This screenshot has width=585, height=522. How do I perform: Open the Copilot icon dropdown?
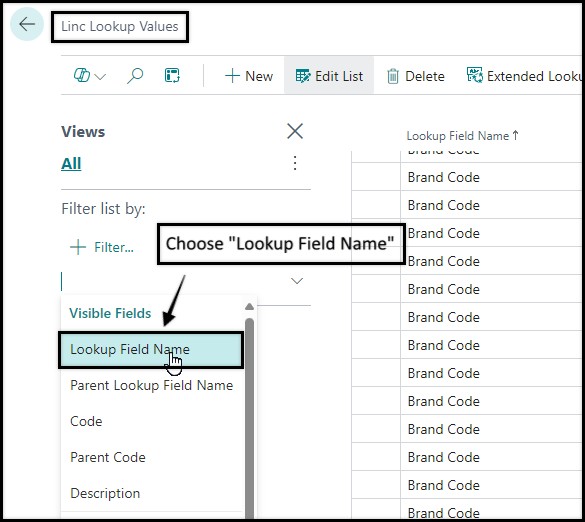point(90,76)
